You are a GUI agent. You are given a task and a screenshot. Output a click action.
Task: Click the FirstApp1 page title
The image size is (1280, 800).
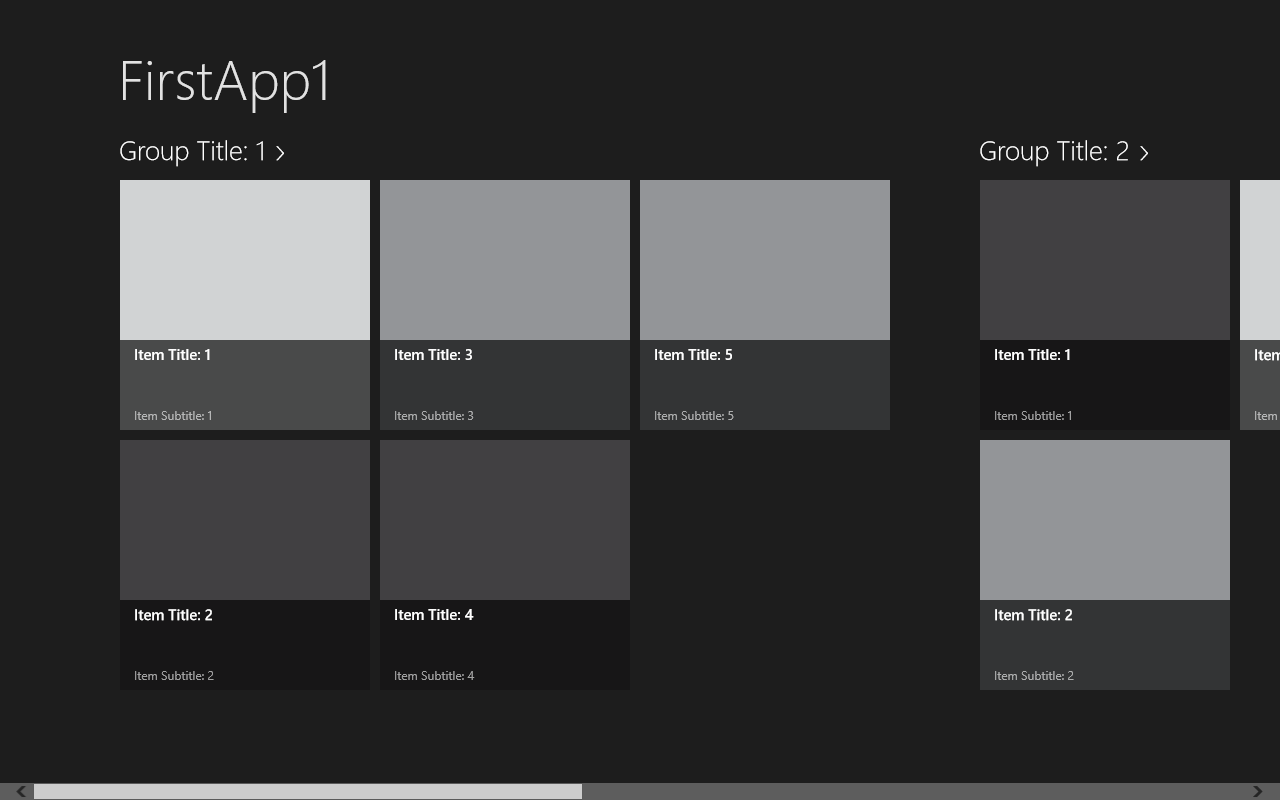225,81
